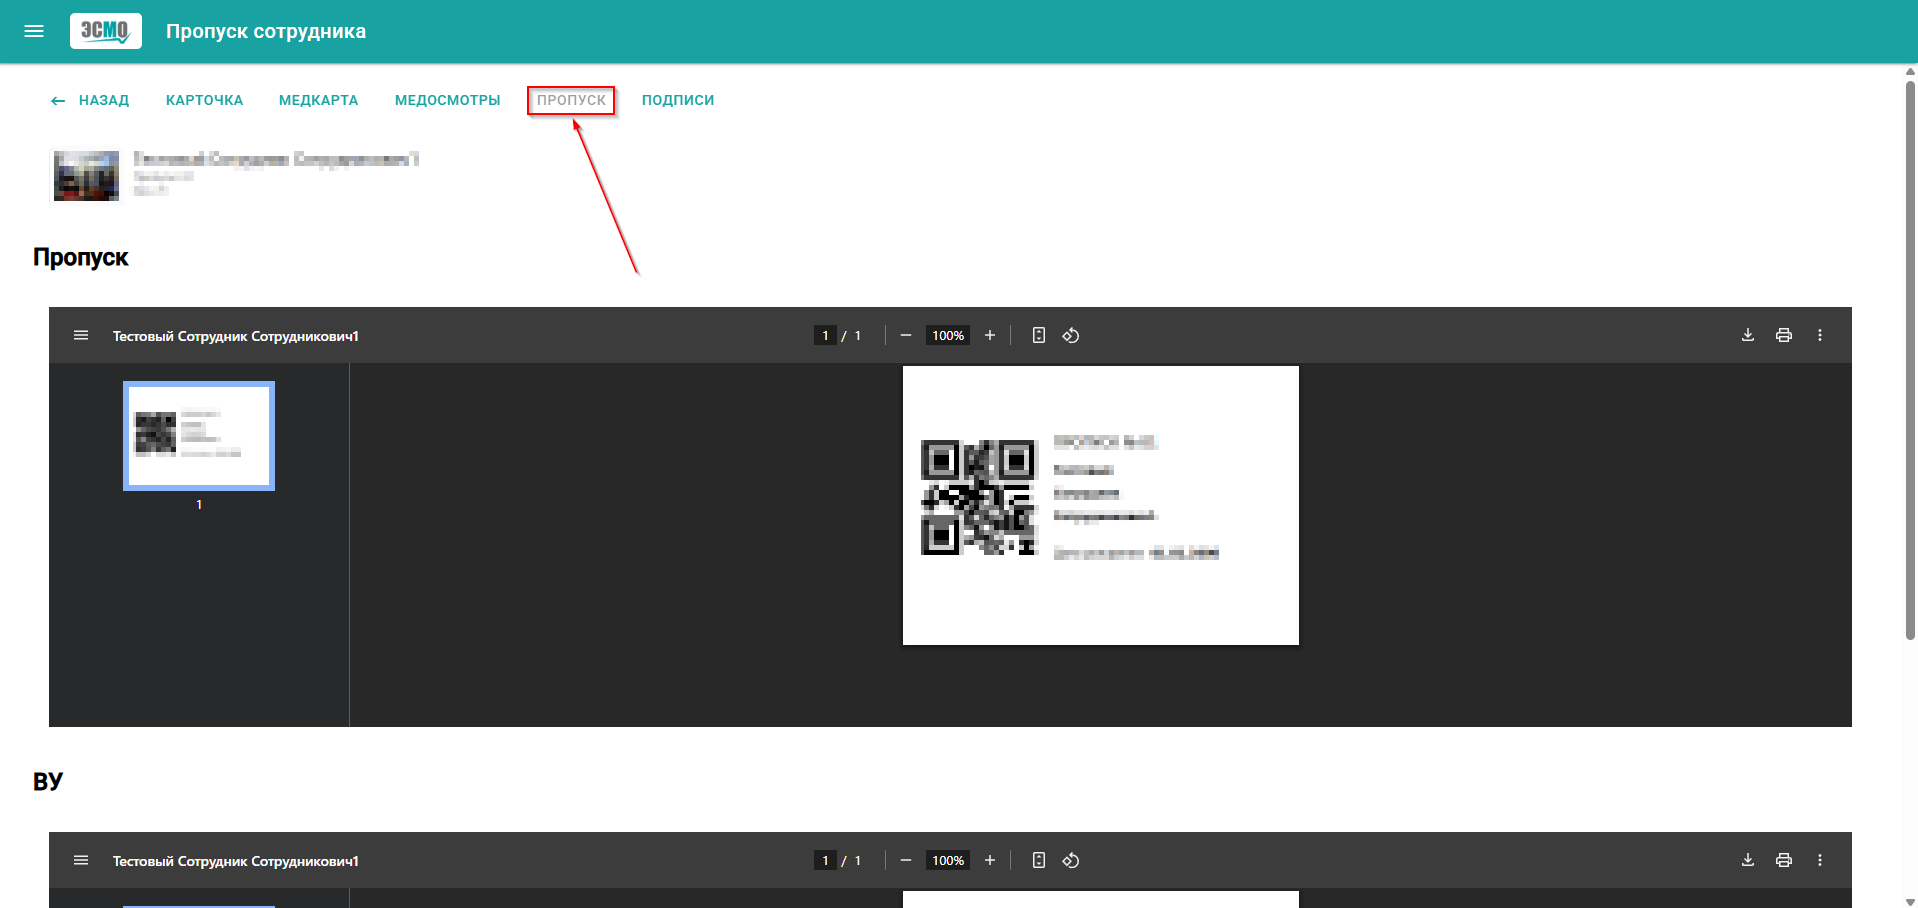This screenshot has height=908, width=1918.
Task: Click the QR code pass page
Action: tap(1101, 505)
